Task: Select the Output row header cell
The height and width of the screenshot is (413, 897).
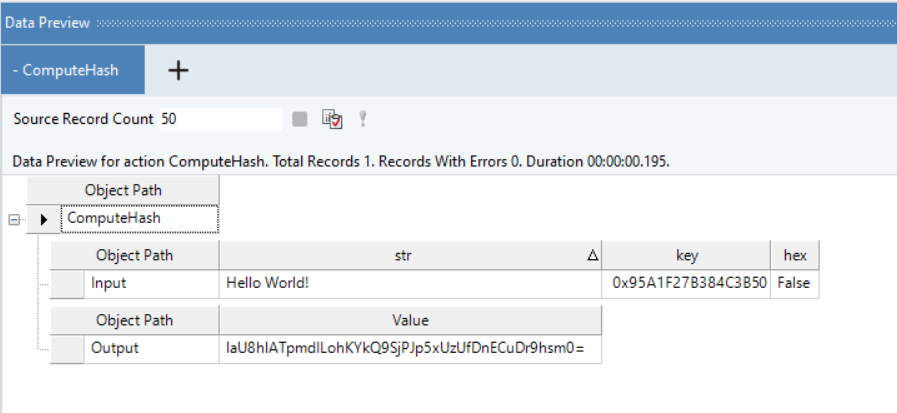Action: pos(67,349)
